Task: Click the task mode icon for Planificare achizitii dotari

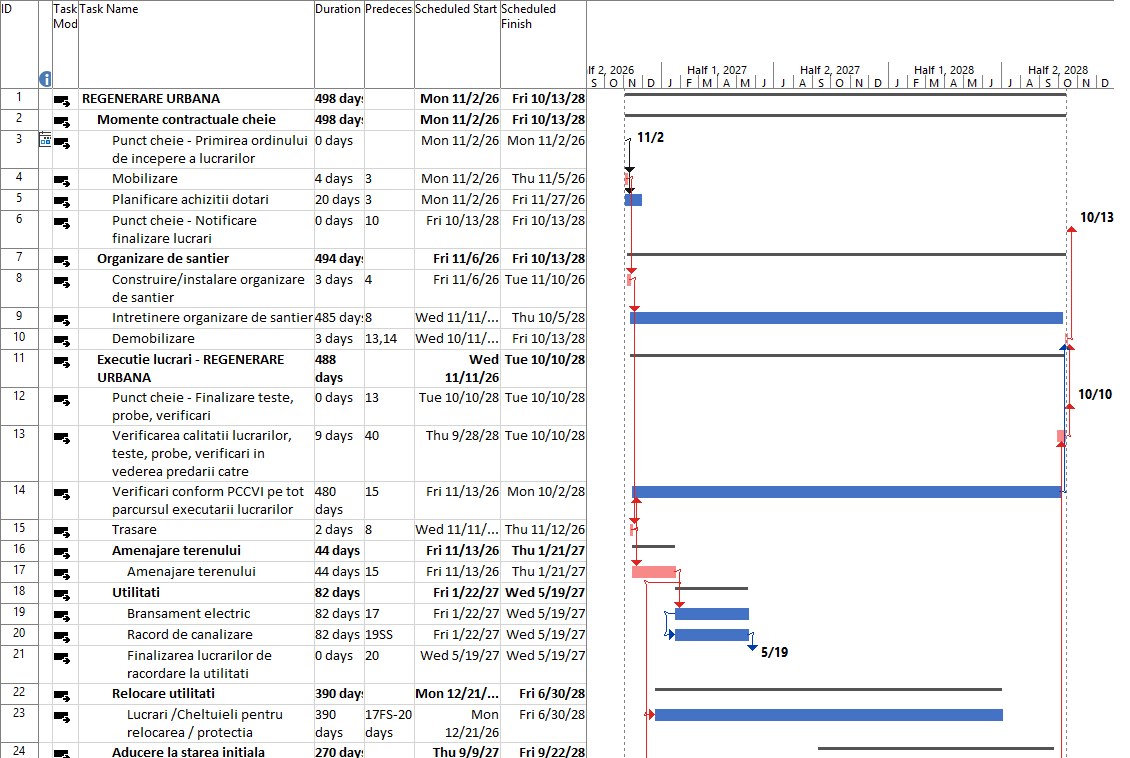Action: [x=62, y=202]
